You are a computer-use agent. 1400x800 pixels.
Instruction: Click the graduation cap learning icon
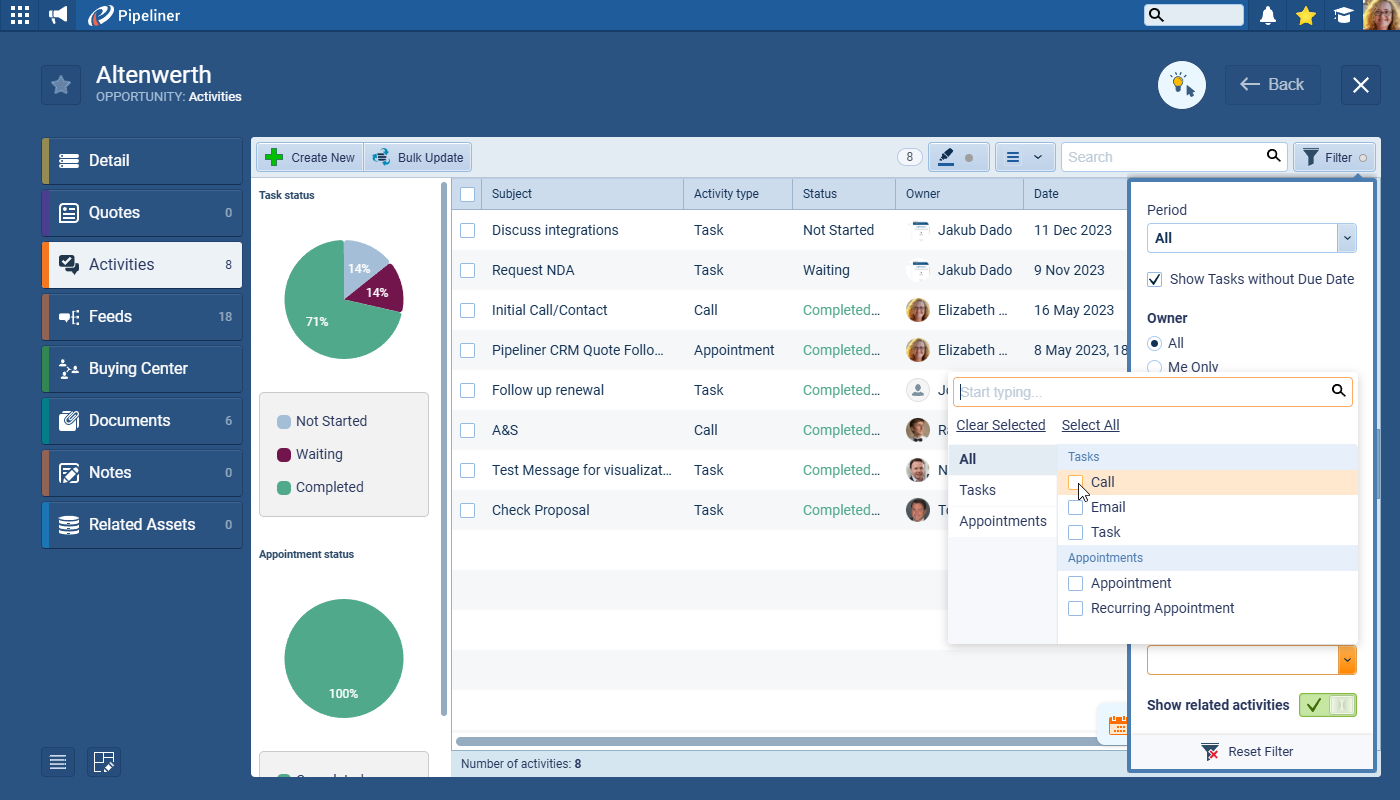(x=1343, y=15)
